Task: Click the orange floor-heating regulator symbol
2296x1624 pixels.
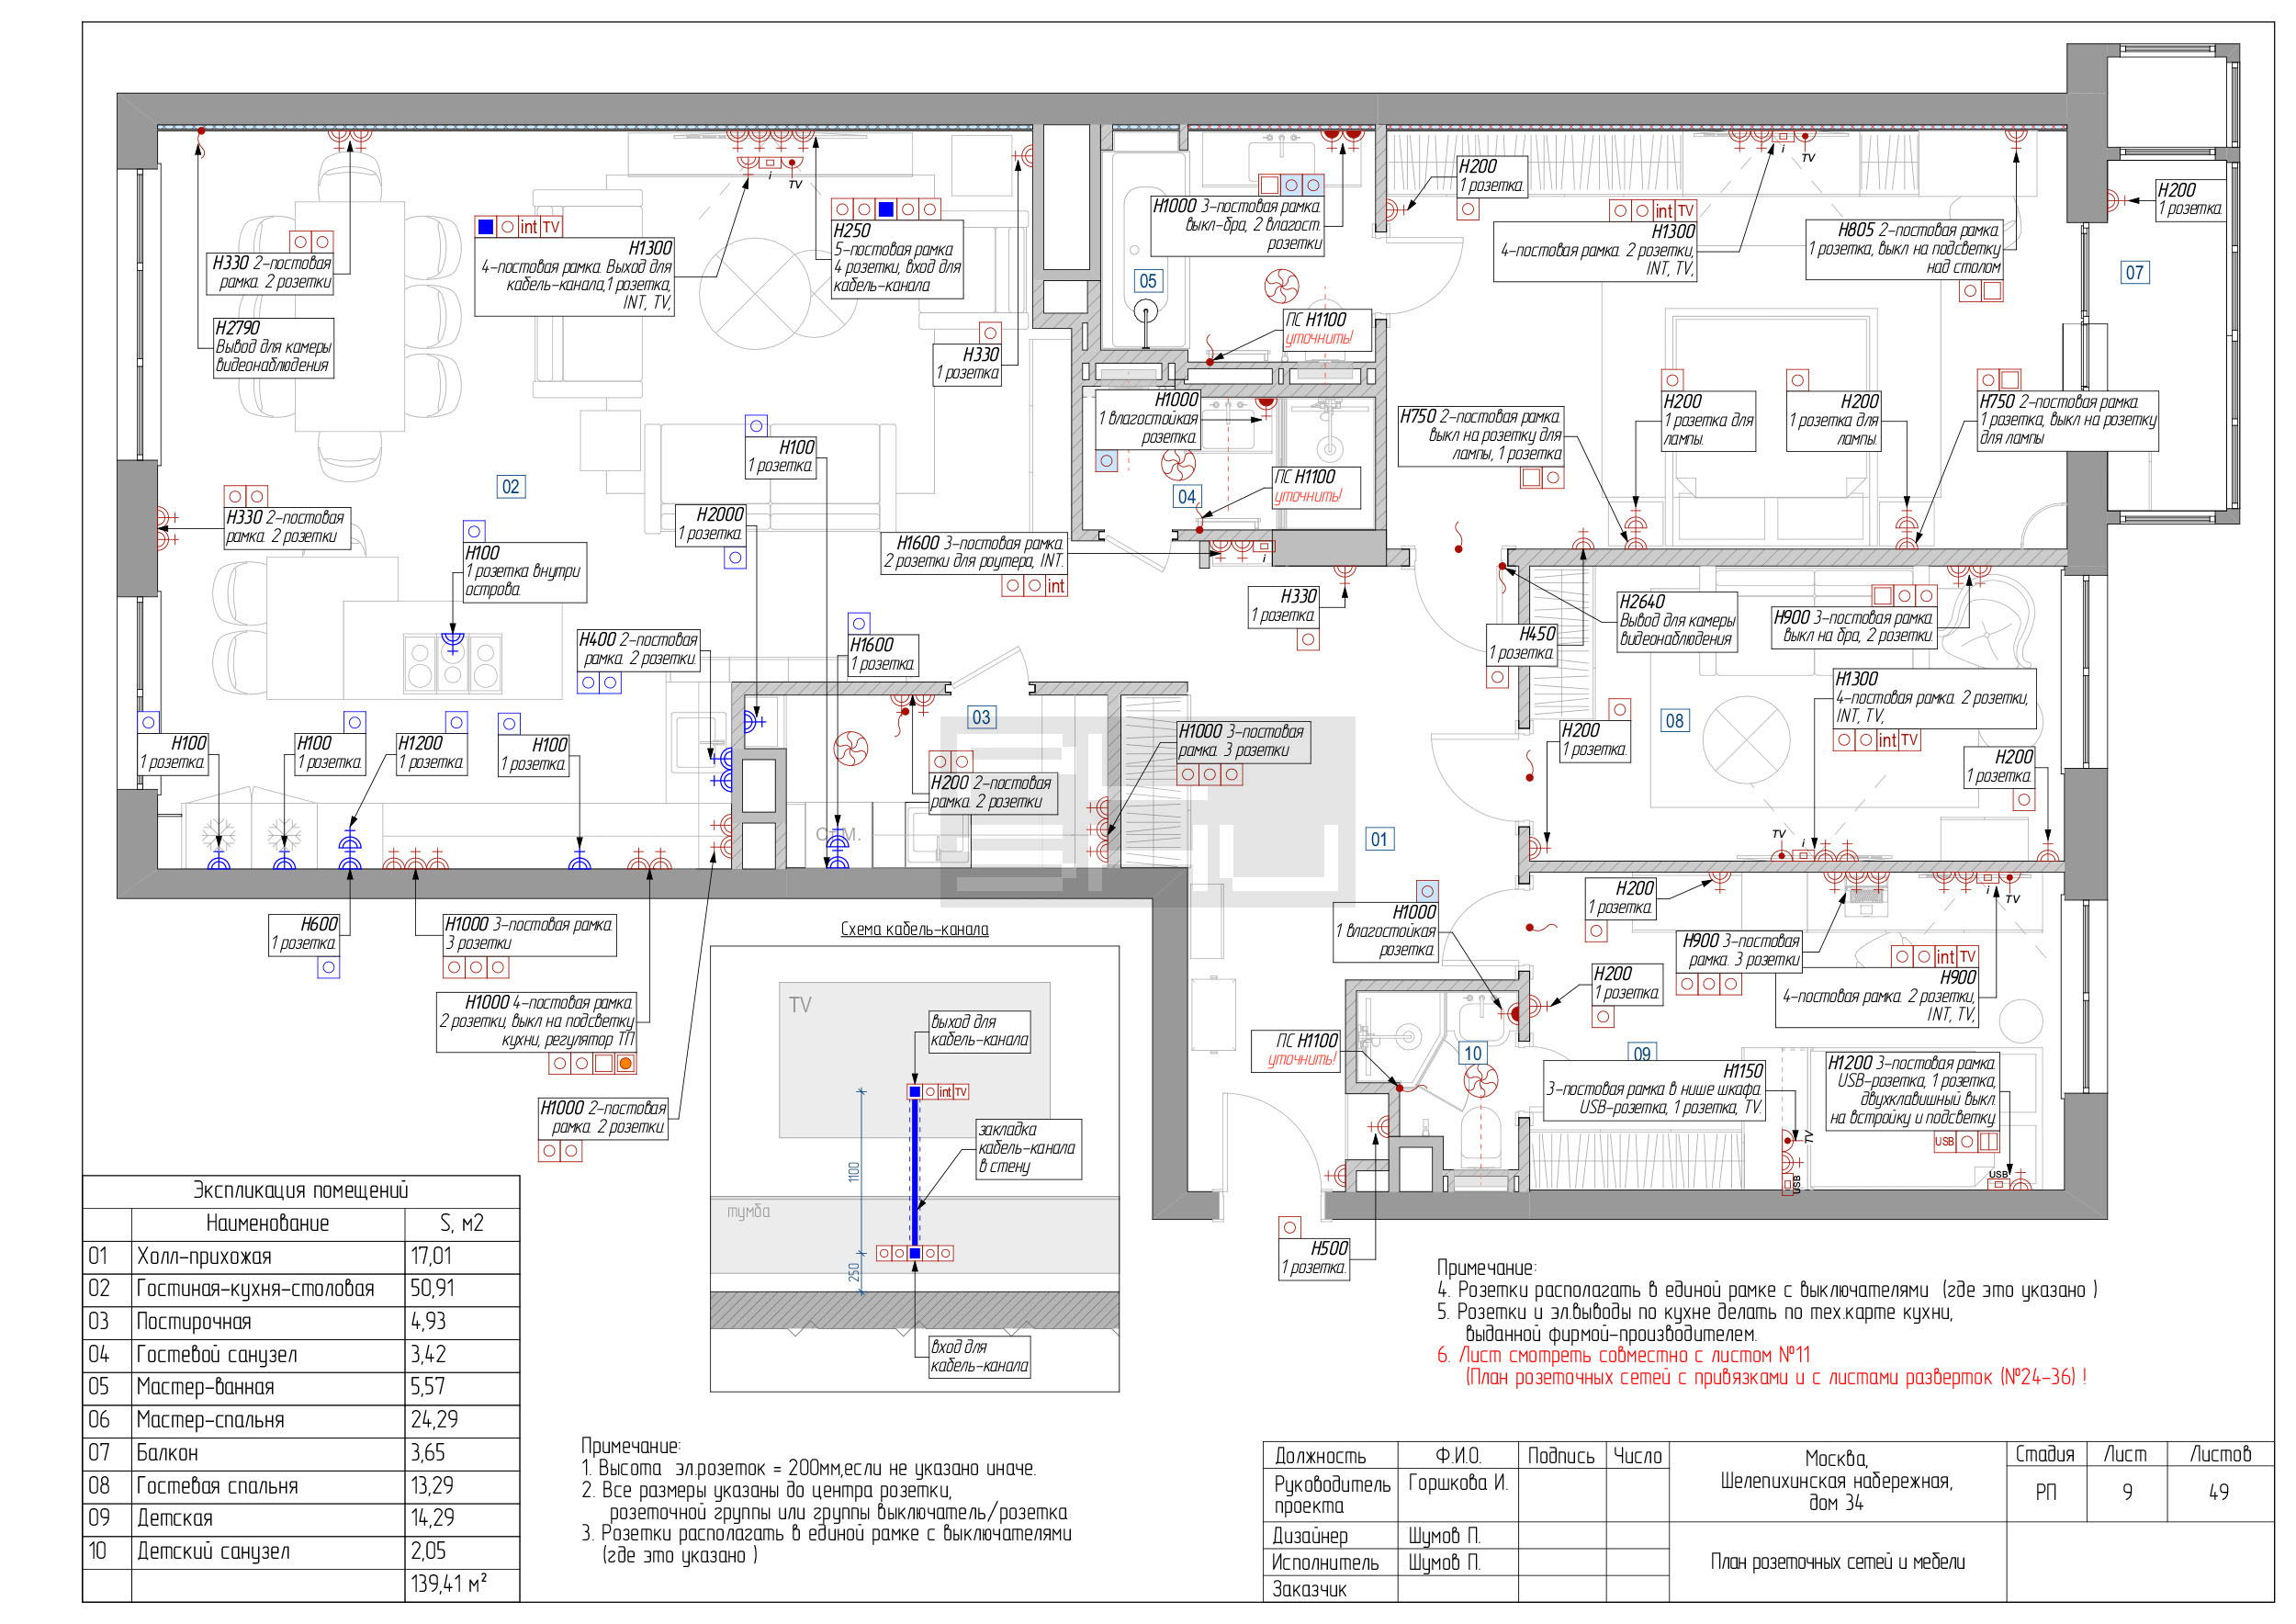Action: (x=625, y=1063)
